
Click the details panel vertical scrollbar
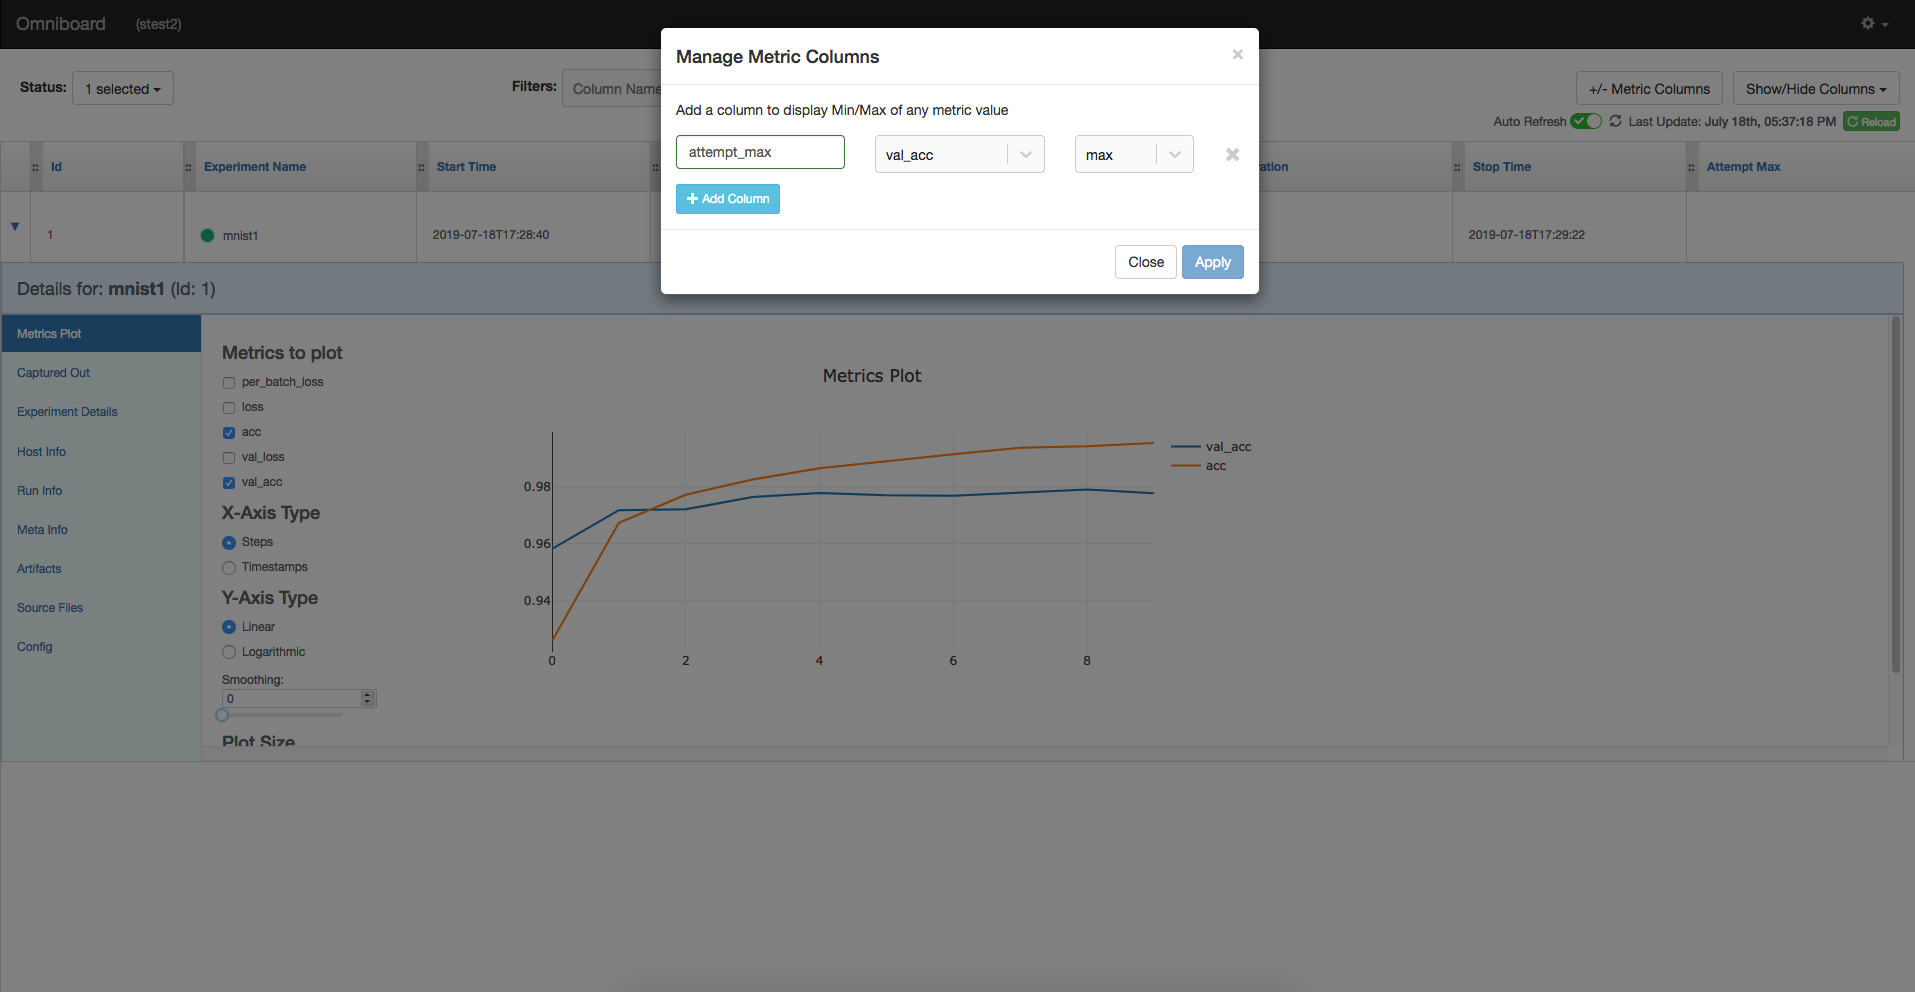(1895, 495)
